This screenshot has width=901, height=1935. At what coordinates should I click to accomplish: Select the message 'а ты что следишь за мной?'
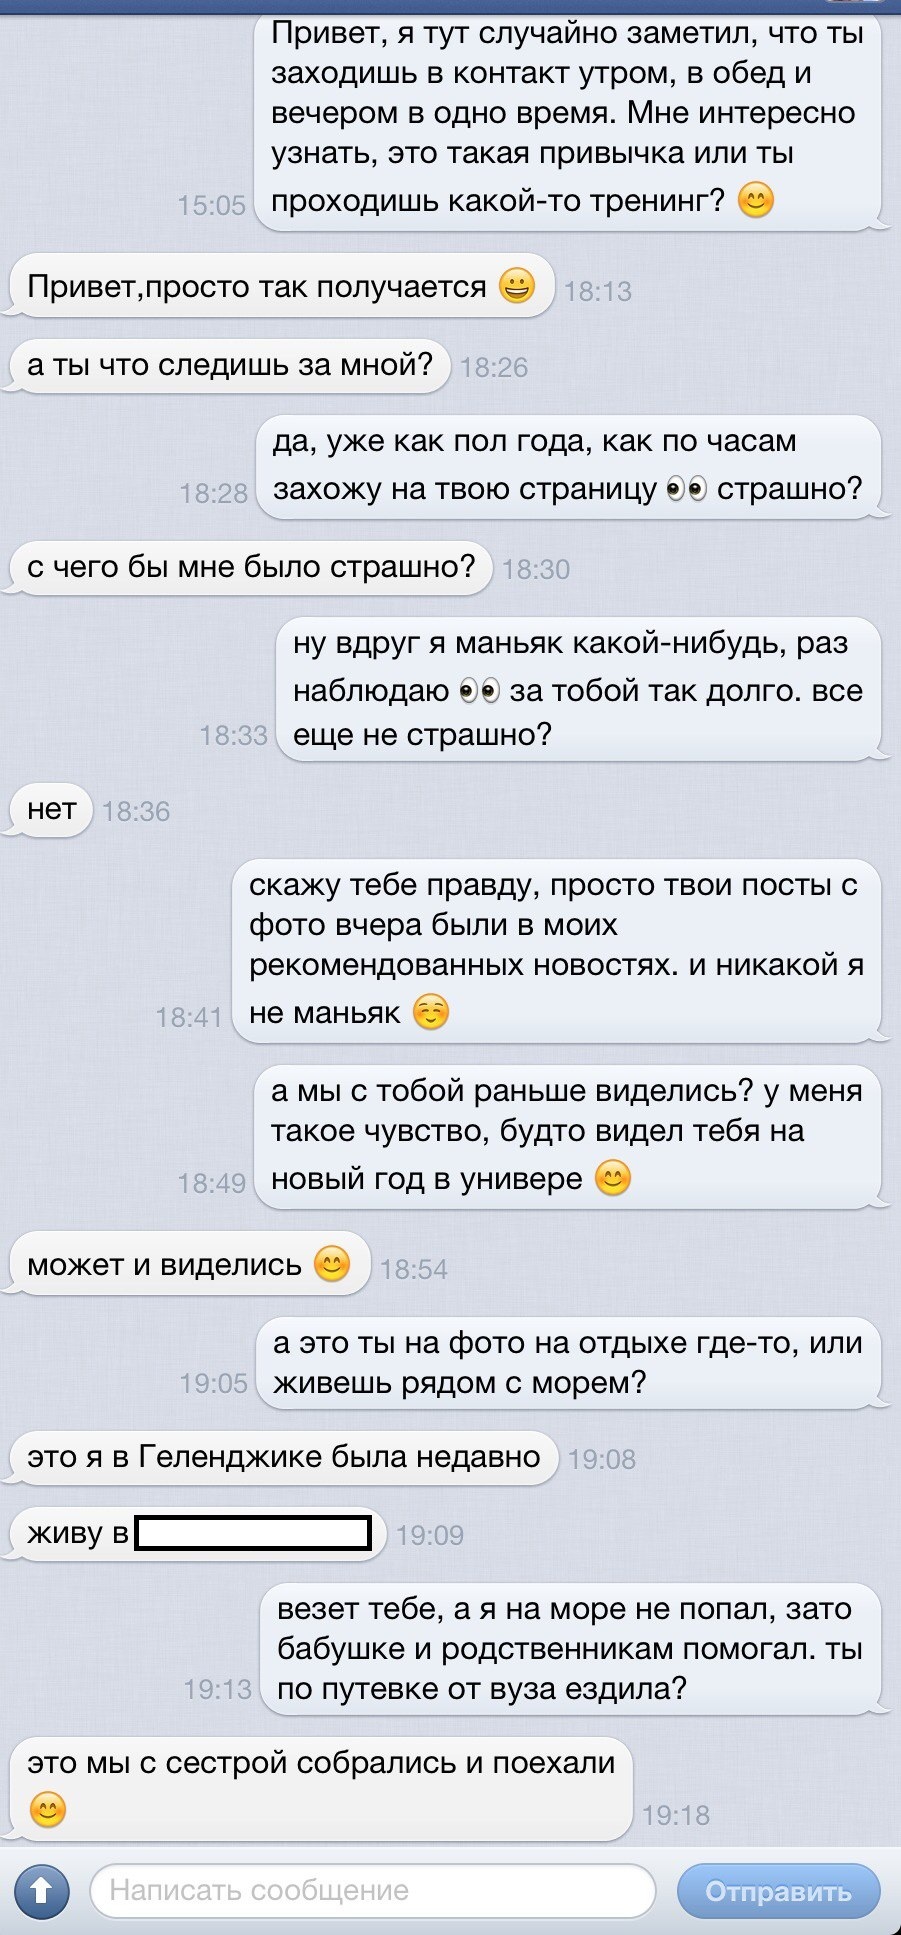point(229,364)
